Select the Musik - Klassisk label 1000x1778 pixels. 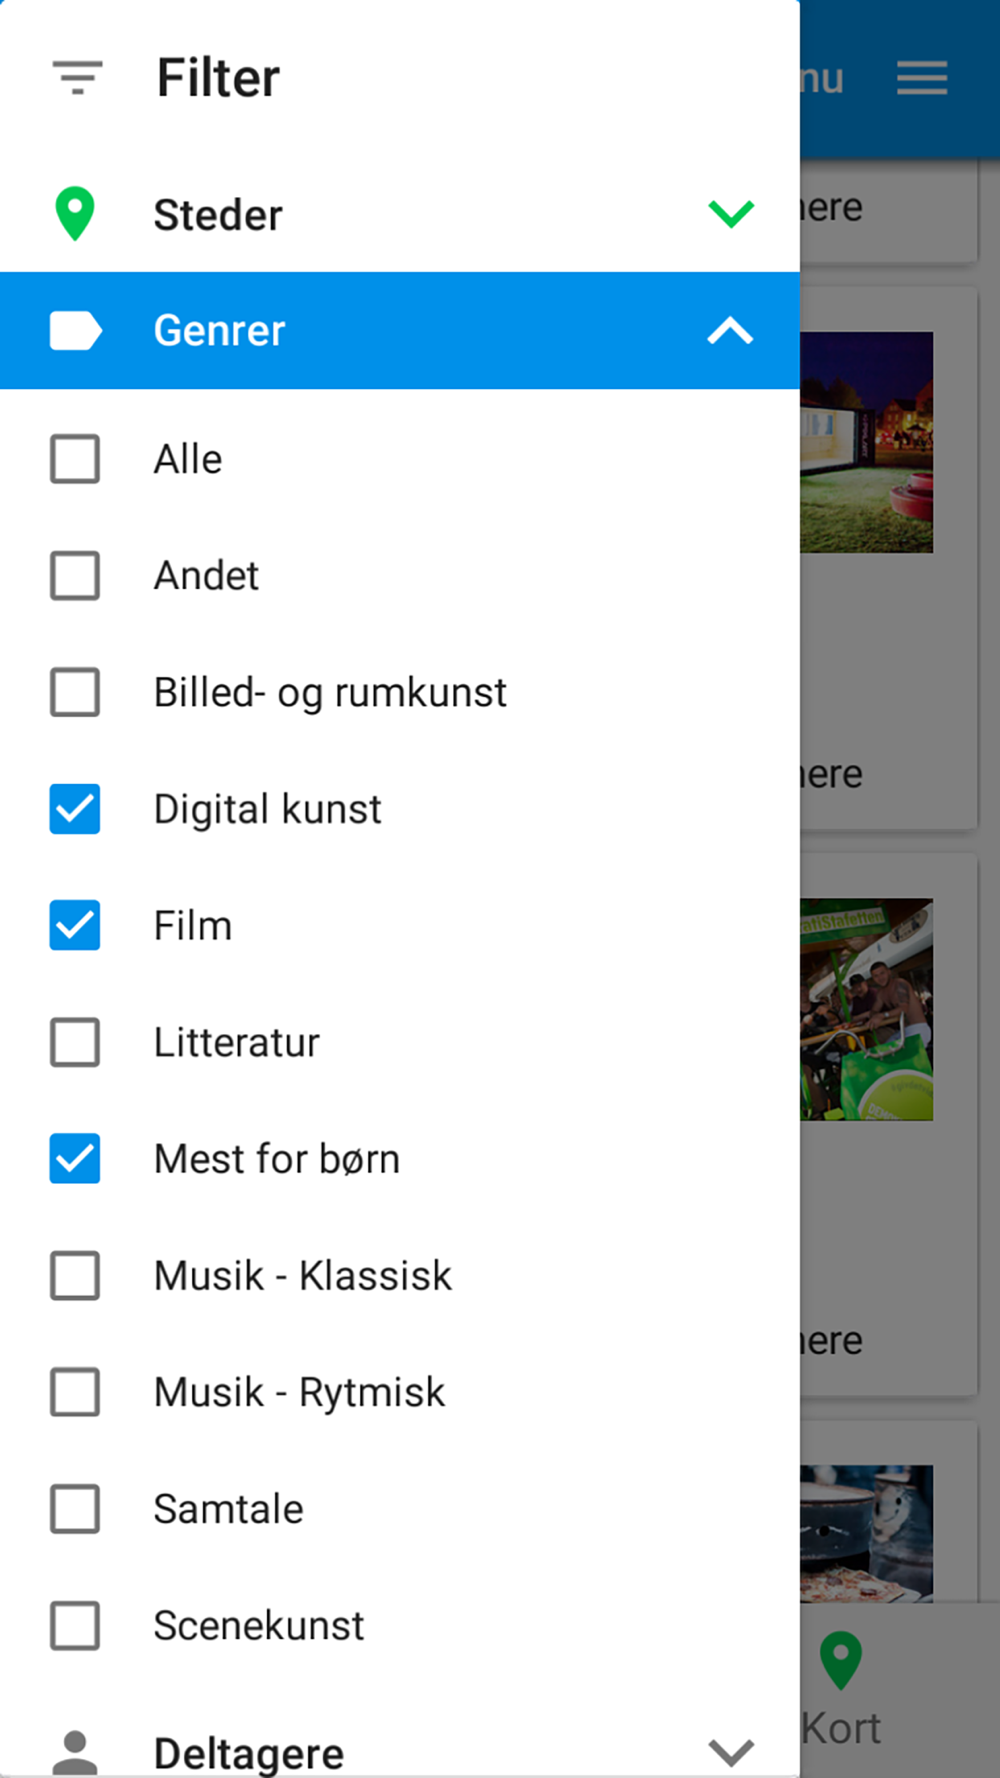pos(303,1276)
